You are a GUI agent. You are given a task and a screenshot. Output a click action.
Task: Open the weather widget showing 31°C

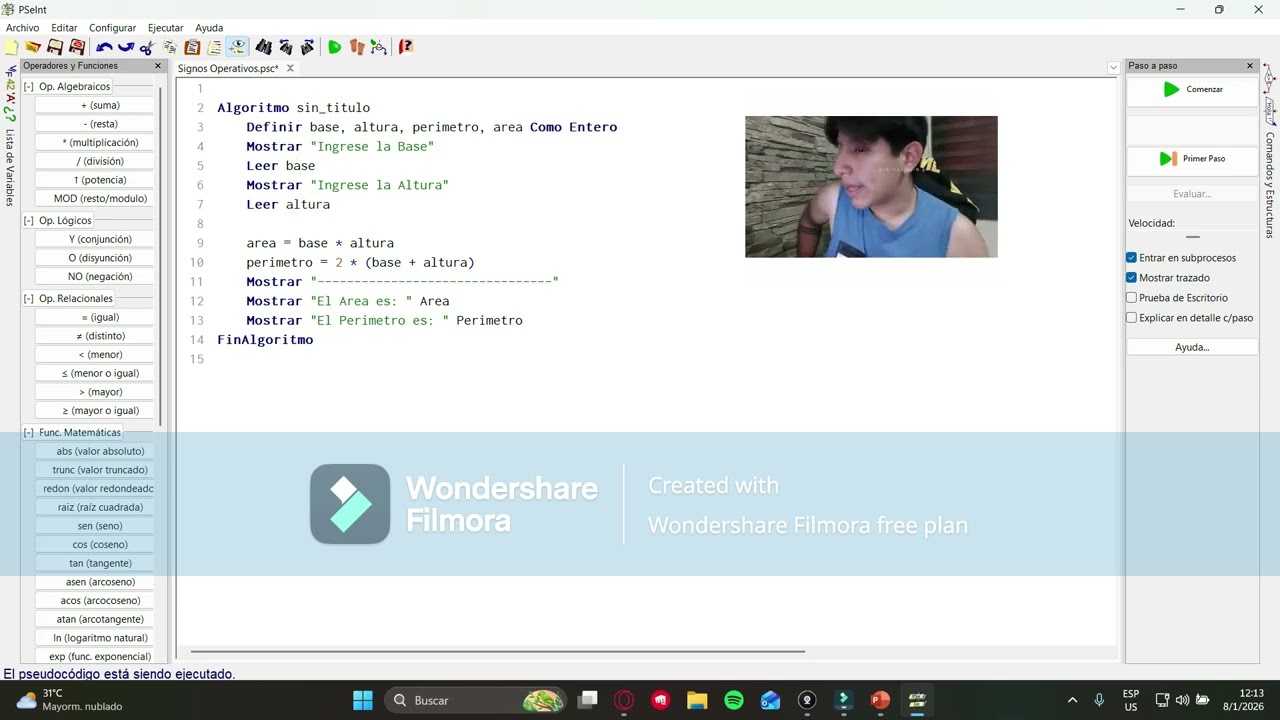[70, 700]
